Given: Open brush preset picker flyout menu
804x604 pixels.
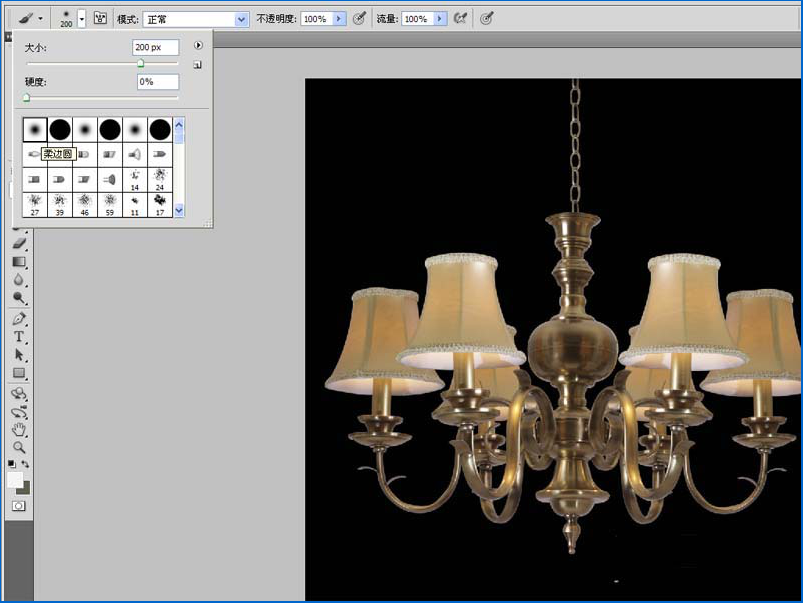Looking at the screenshot, I should [x=198, y=45].
